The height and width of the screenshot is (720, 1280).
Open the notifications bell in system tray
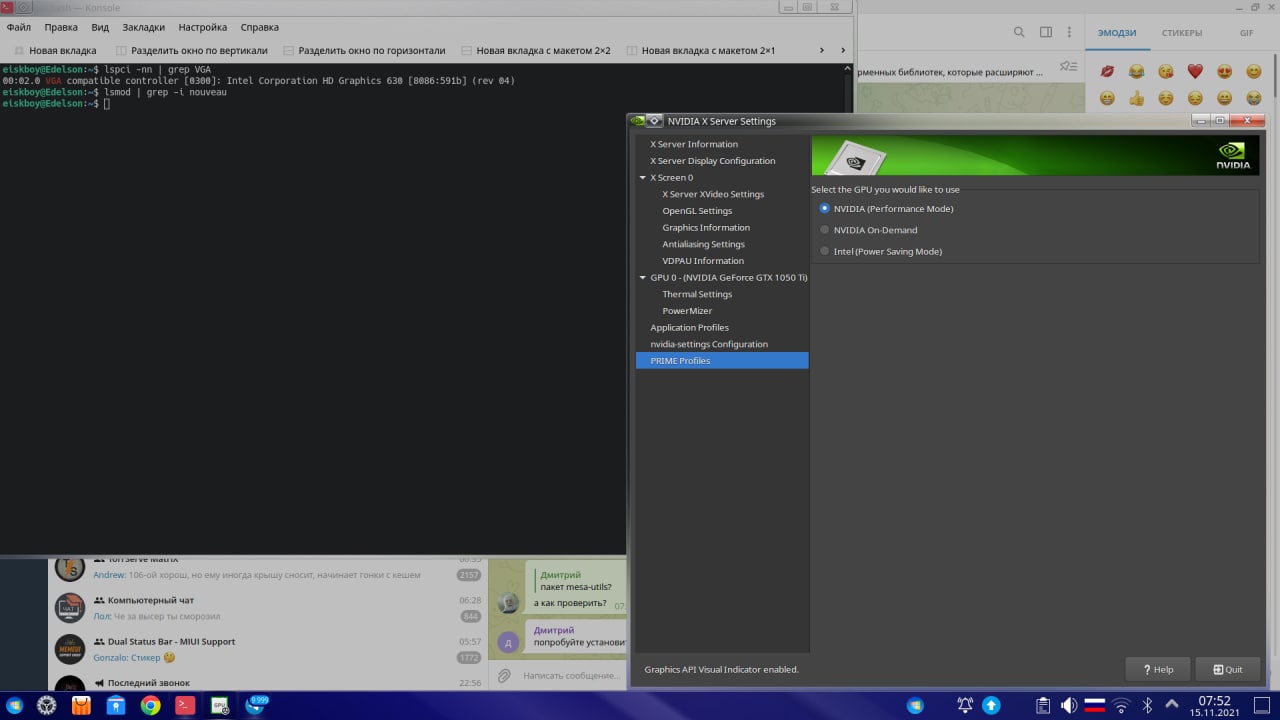(x=965, y=705)
